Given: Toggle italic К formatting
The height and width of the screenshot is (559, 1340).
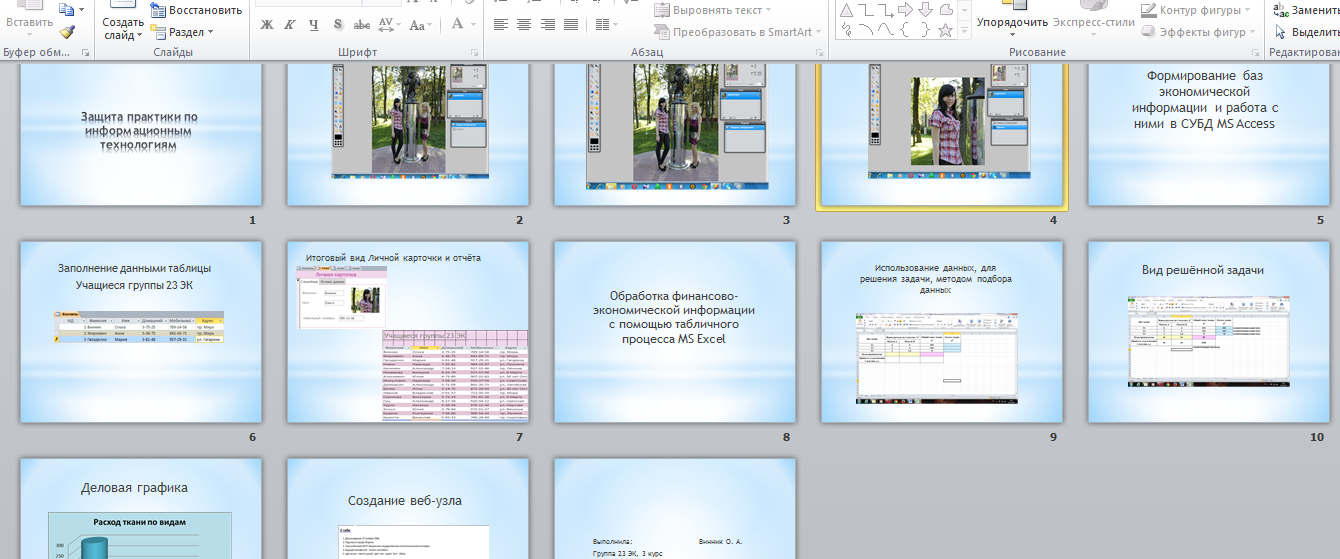Looking at the screenshot, I should pyautogui.click(x=290, y=24).
